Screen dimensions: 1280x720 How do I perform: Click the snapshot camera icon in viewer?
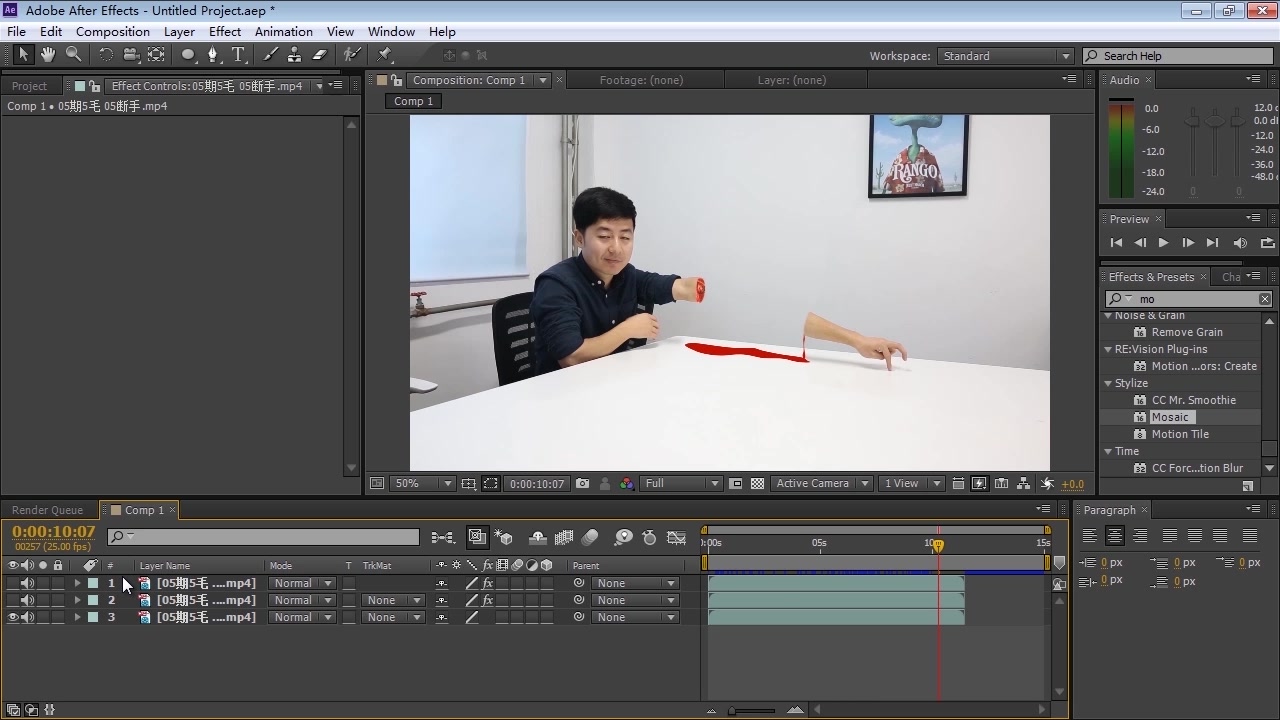pyautogui.click(x=582, y=483)
